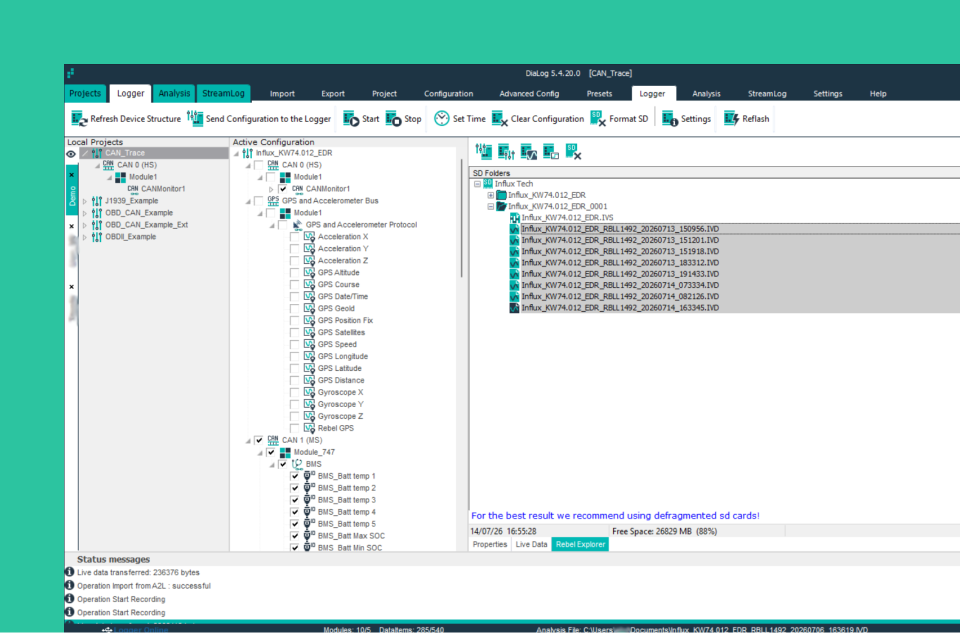Click the Active Configuration vertical scrollbar
This screenshot has width=960, height=633.
461,218
